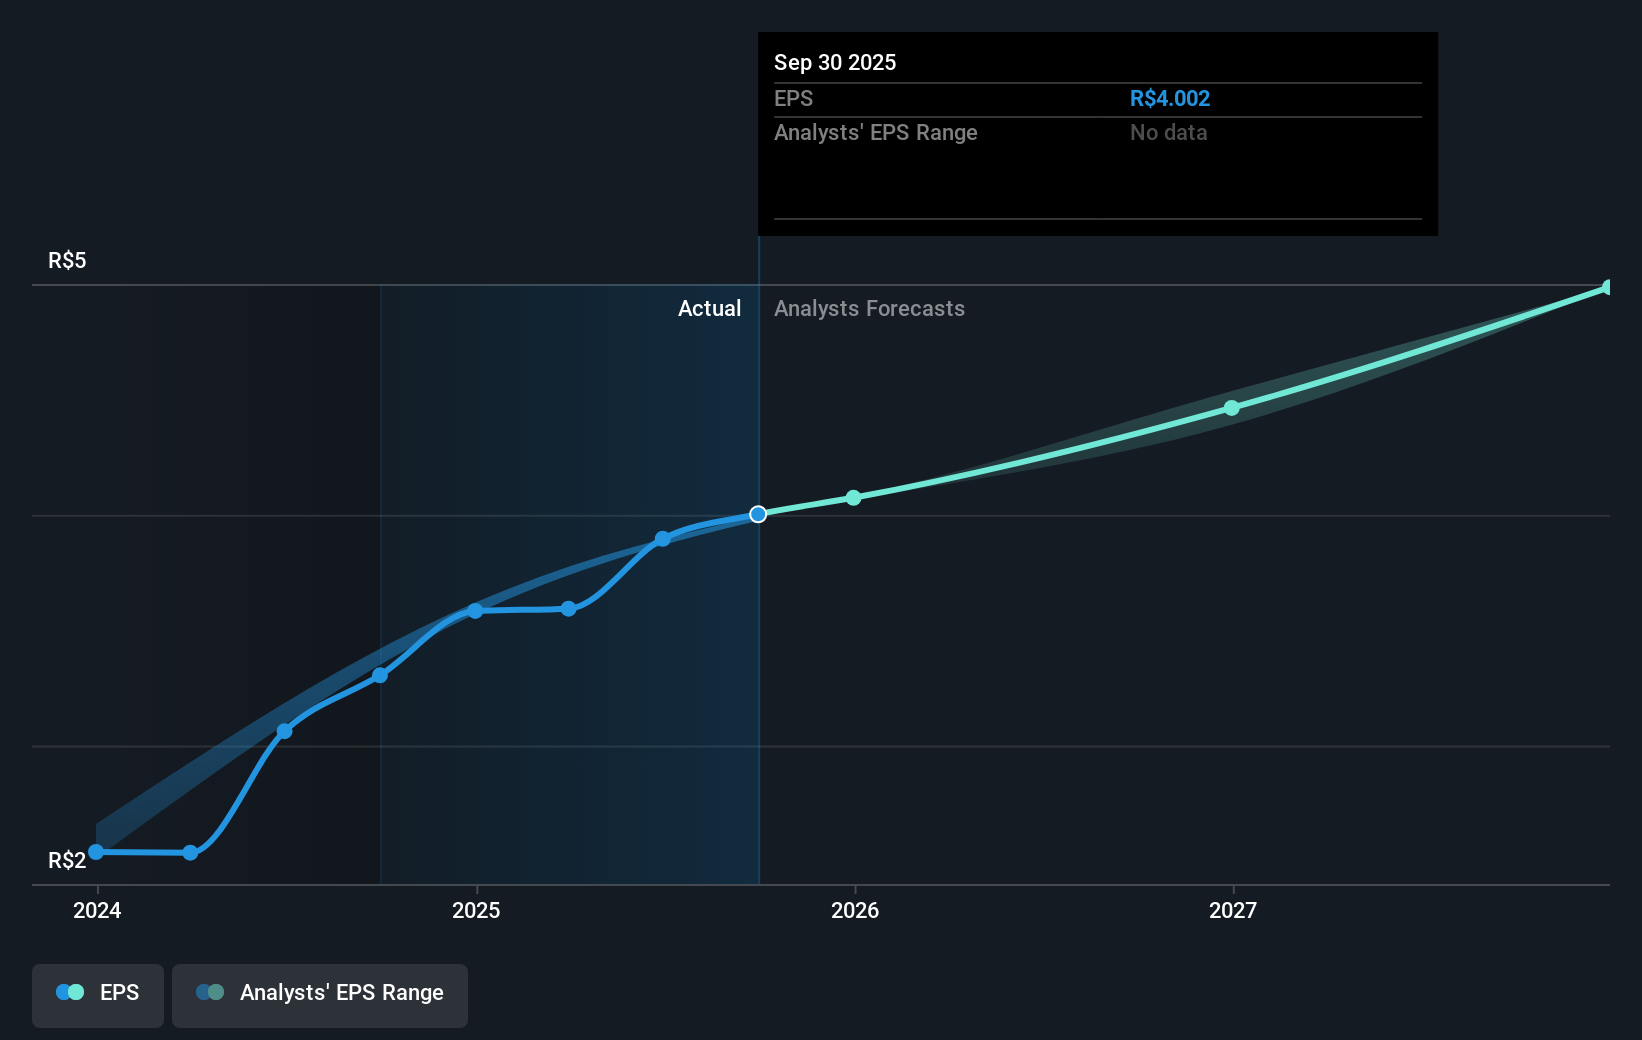The image size is (1642, 1040).
Task: Click the 2027 forecast data point
Action: [x=1231, y=407]
